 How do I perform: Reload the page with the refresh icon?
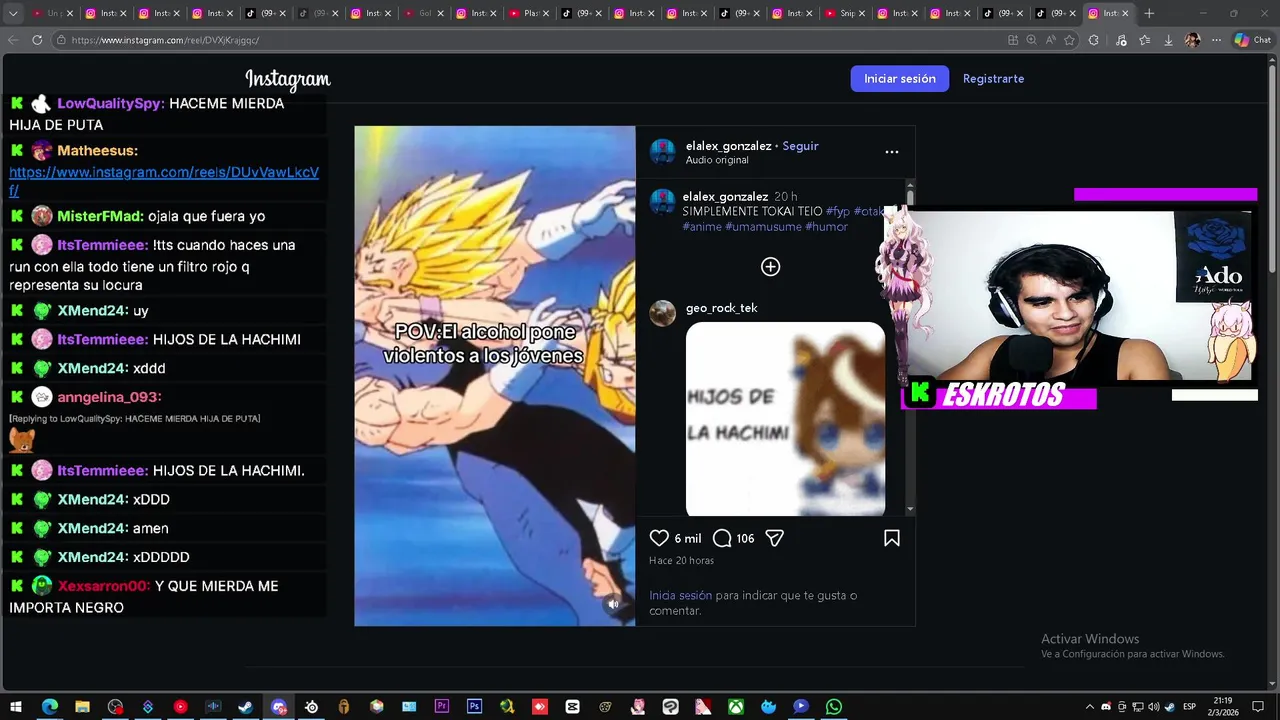coord(37,40)
